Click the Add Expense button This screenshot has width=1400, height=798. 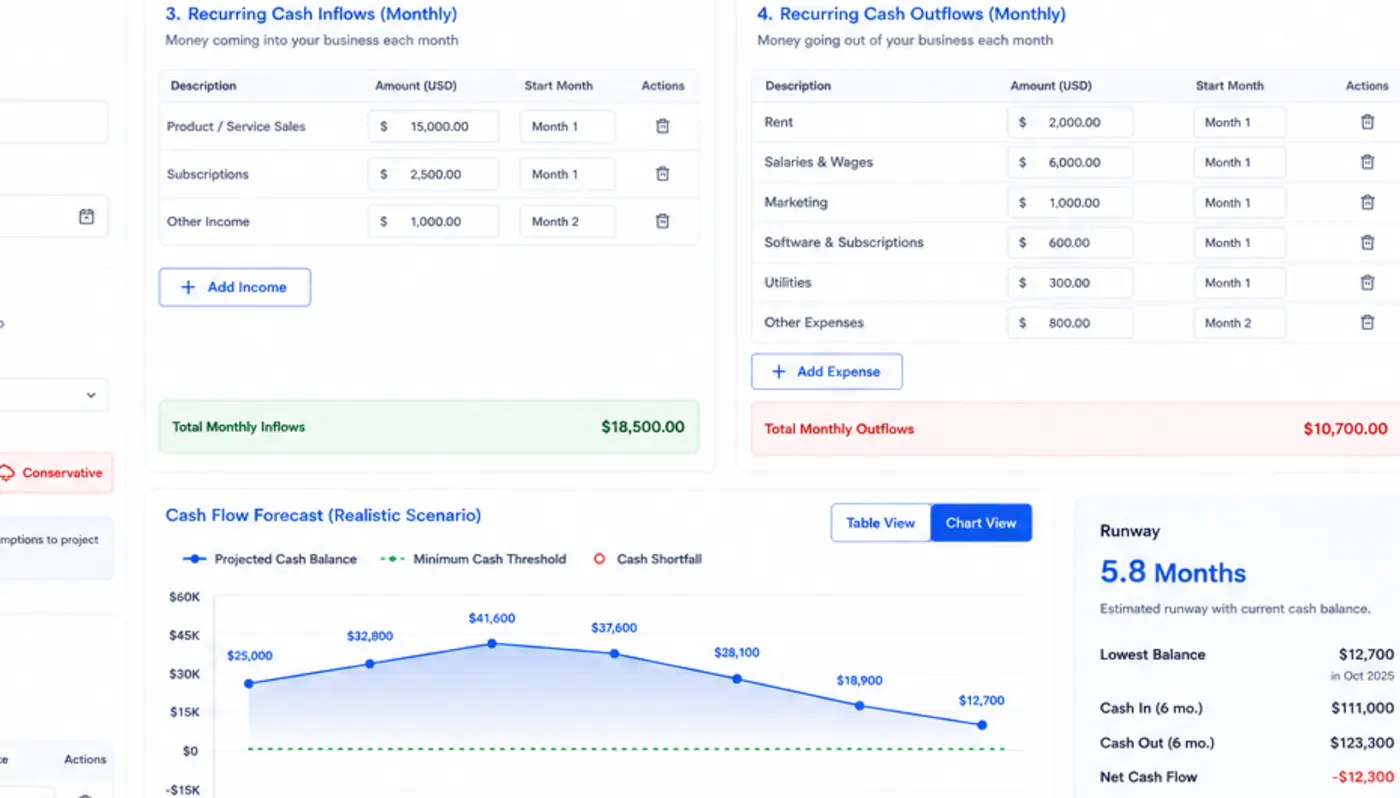coord(827,371)
